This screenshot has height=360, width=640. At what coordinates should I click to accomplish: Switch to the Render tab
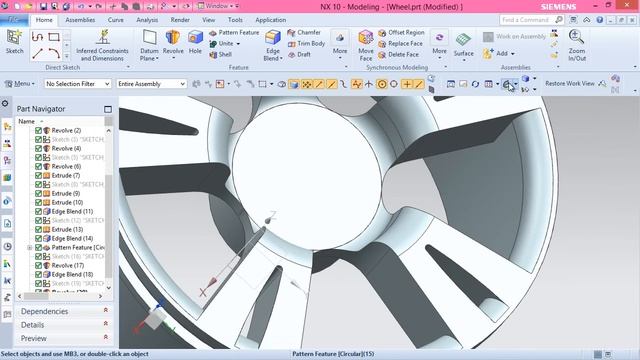tap(180, 20)
